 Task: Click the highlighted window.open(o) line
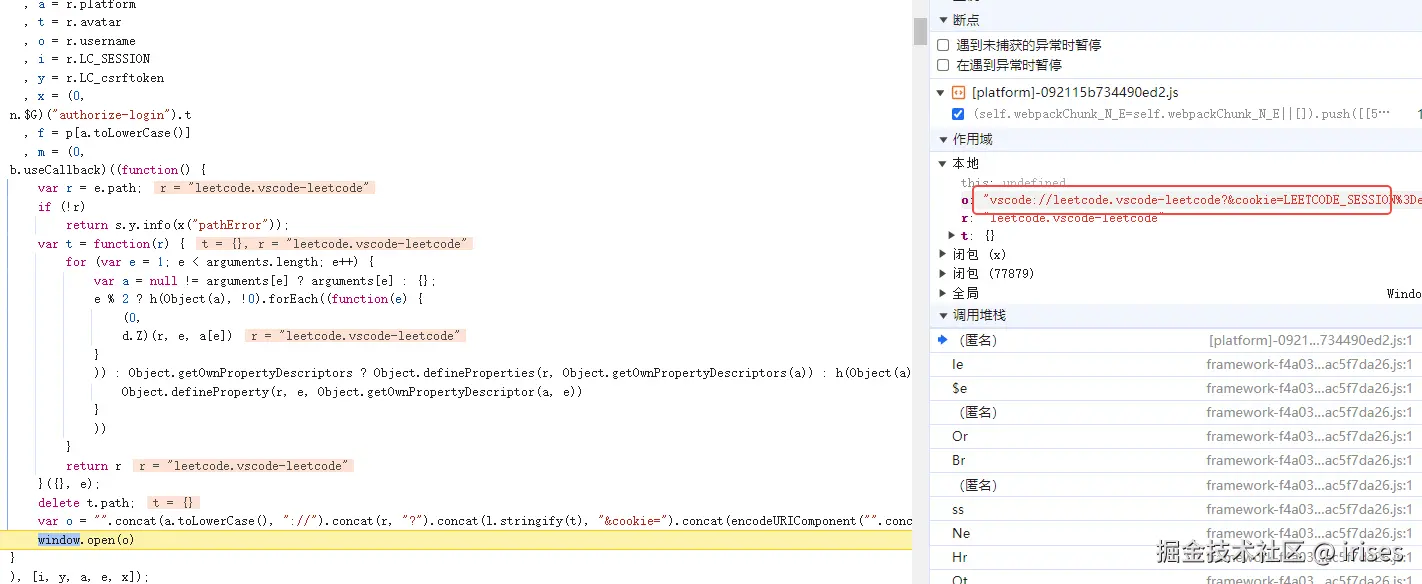click(x=456, y=540)
